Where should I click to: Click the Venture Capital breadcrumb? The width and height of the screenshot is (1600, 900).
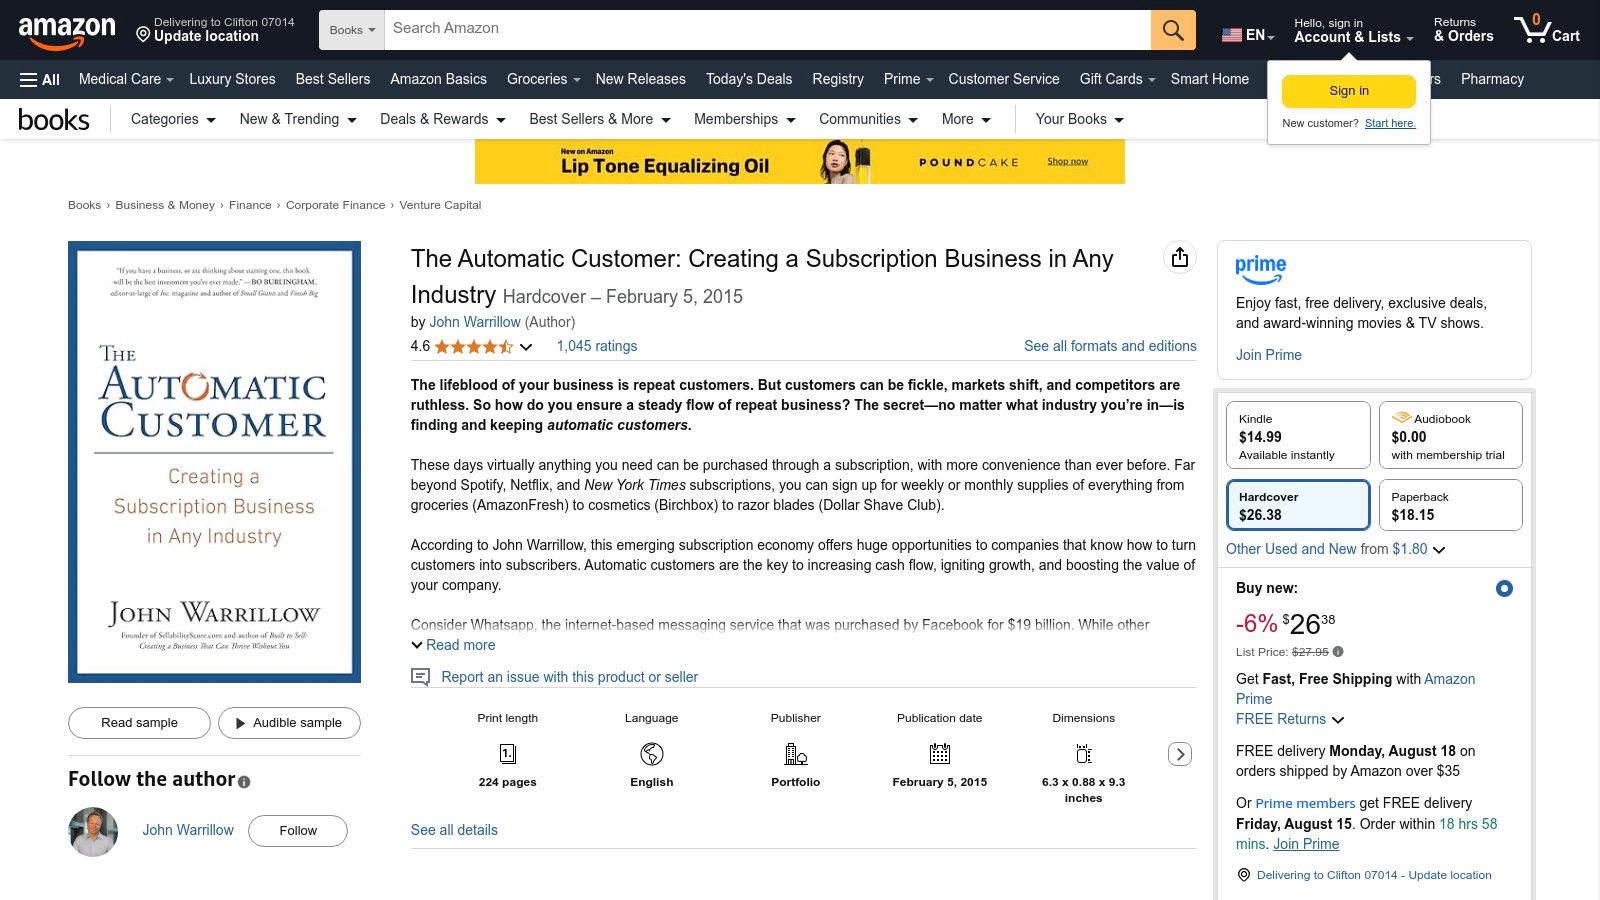point(440,205)
